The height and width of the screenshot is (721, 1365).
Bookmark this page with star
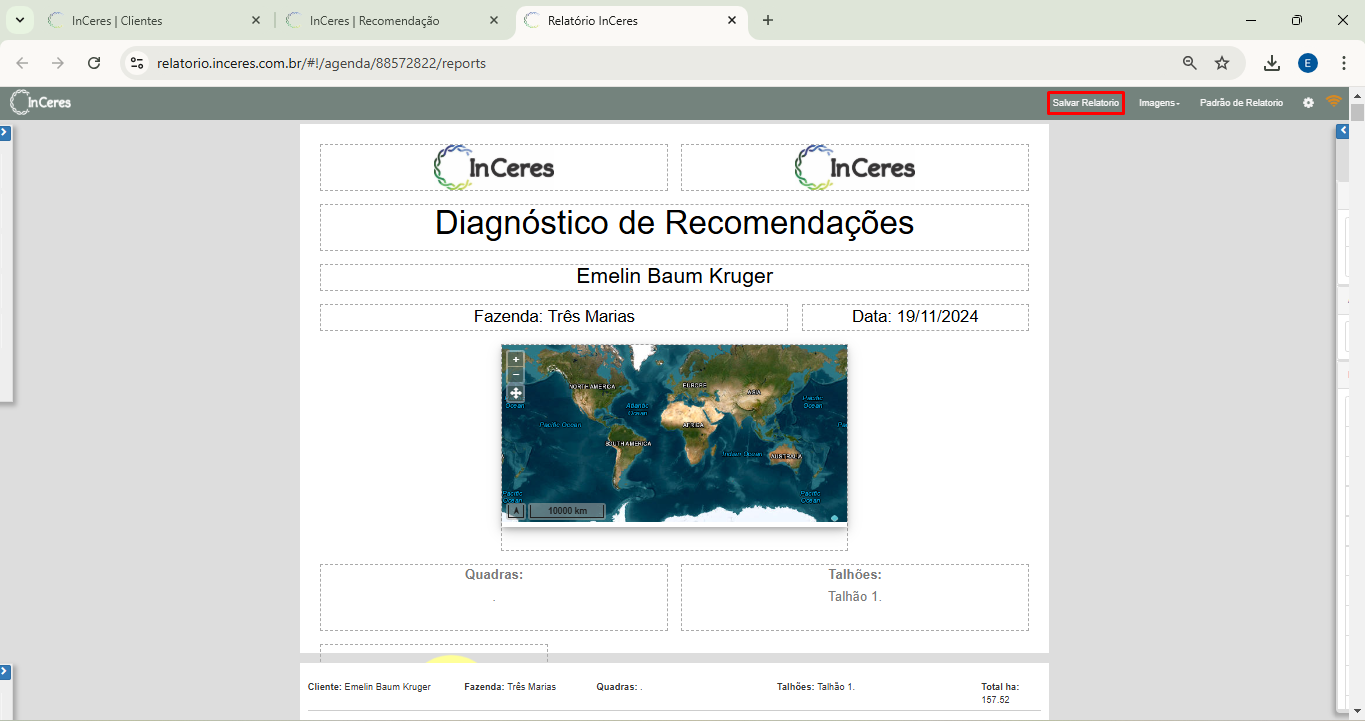click(1222, 63)
